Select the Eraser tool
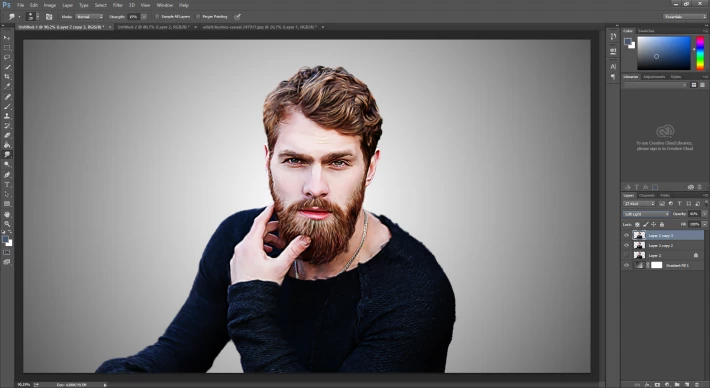 pyautogui.click(x=7, y=135)
